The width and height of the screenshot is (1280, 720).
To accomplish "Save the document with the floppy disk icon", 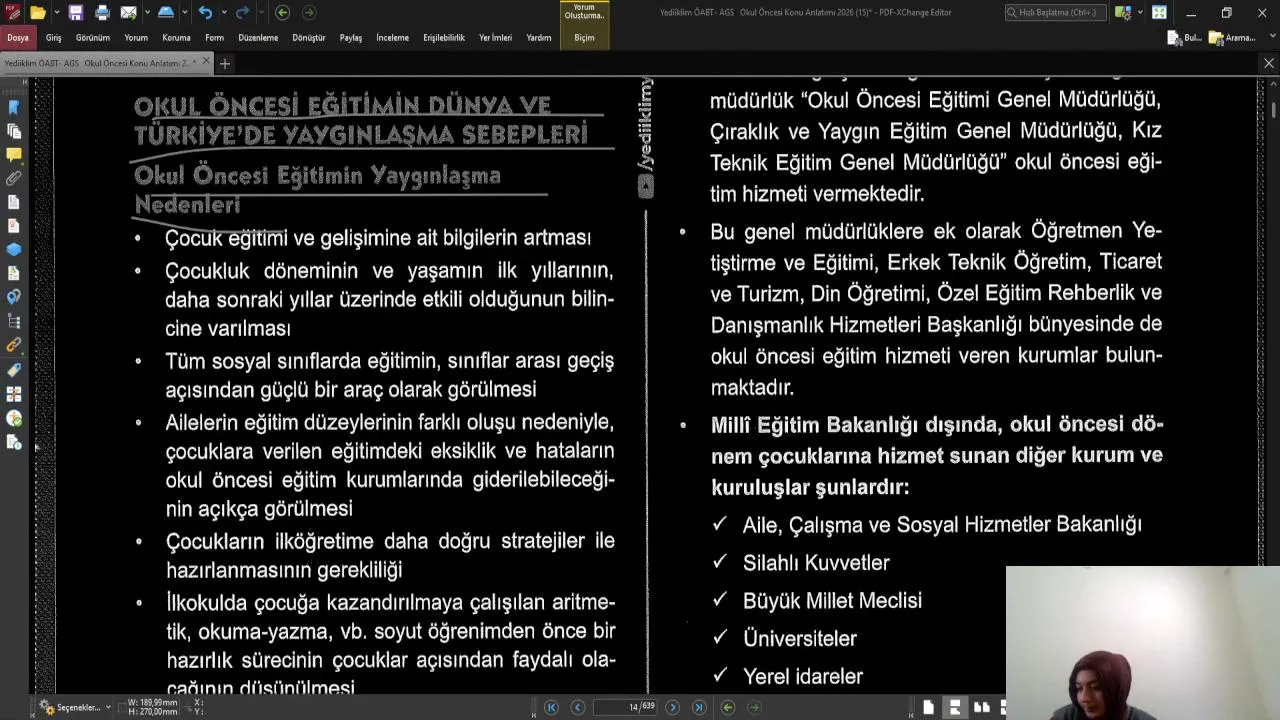I will pyautogui.click(x=76, y=13).
